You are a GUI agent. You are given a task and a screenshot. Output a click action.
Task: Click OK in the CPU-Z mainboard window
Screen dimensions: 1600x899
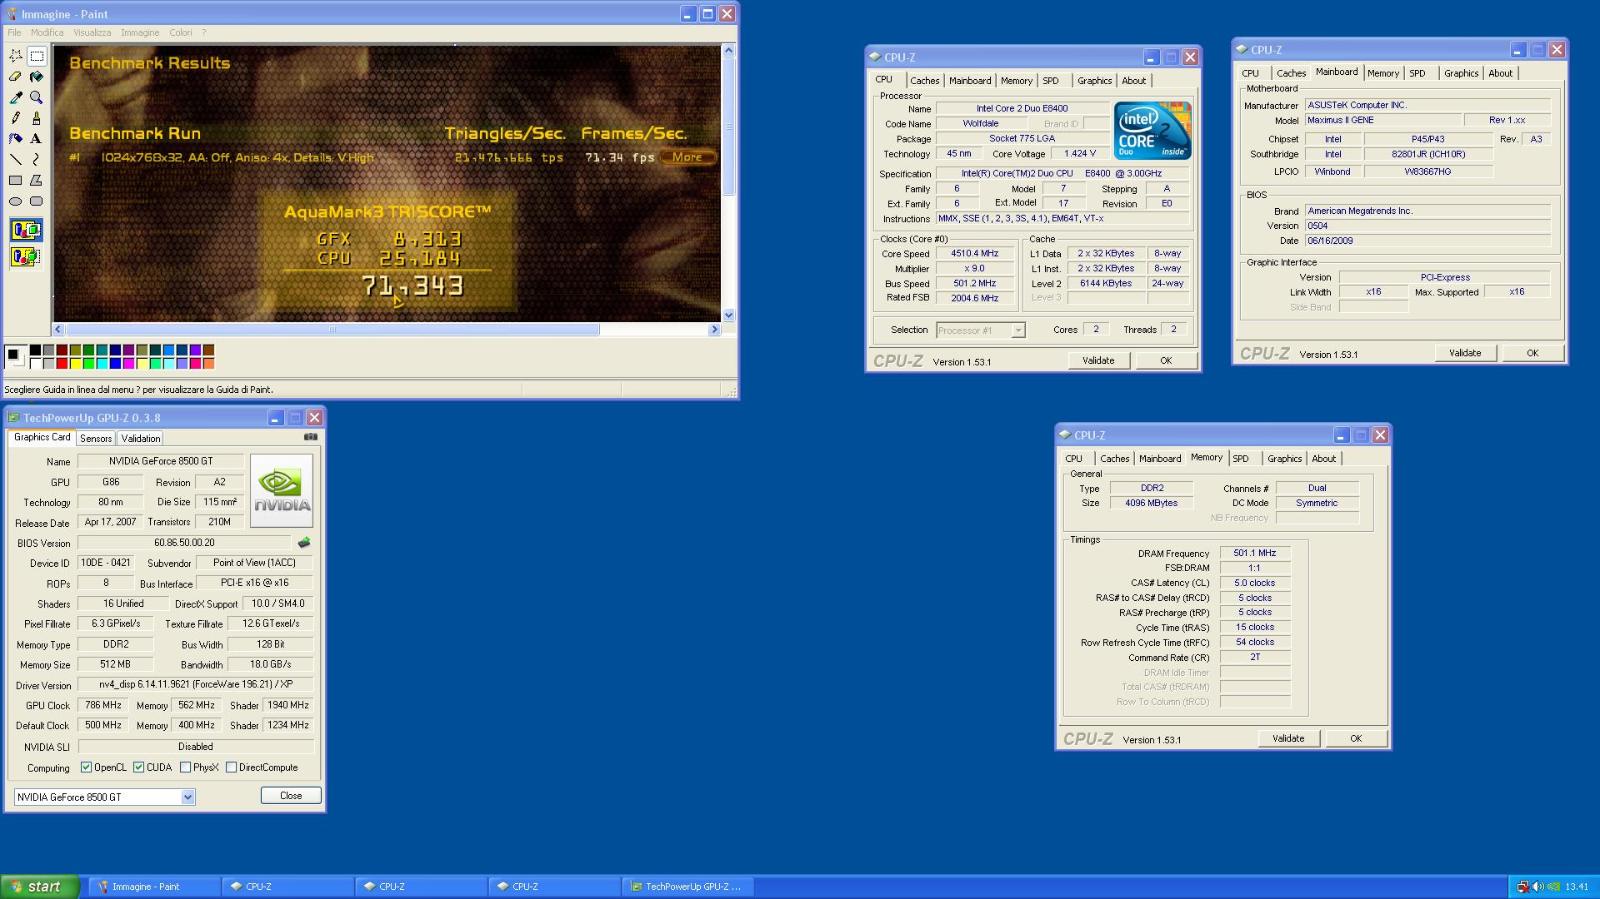(1532, 353)
